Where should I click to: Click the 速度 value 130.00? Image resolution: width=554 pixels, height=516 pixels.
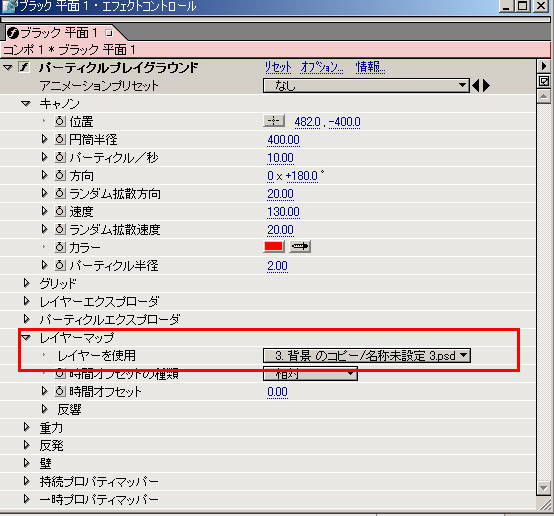point(283,212)
